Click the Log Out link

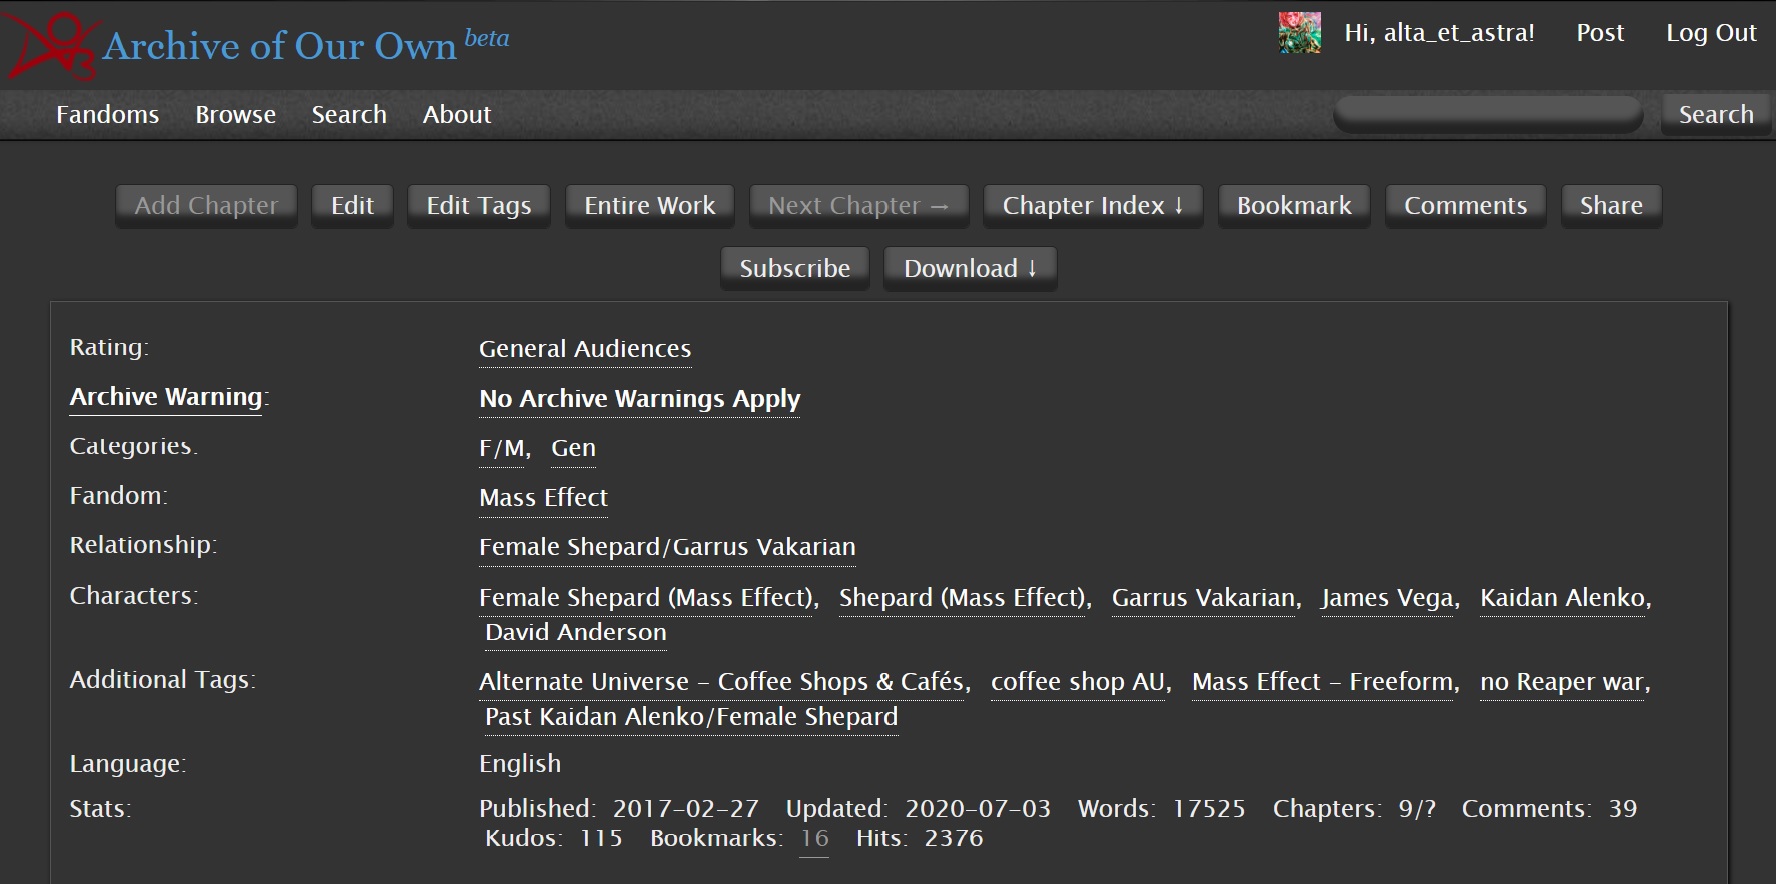pos(1711,33)
